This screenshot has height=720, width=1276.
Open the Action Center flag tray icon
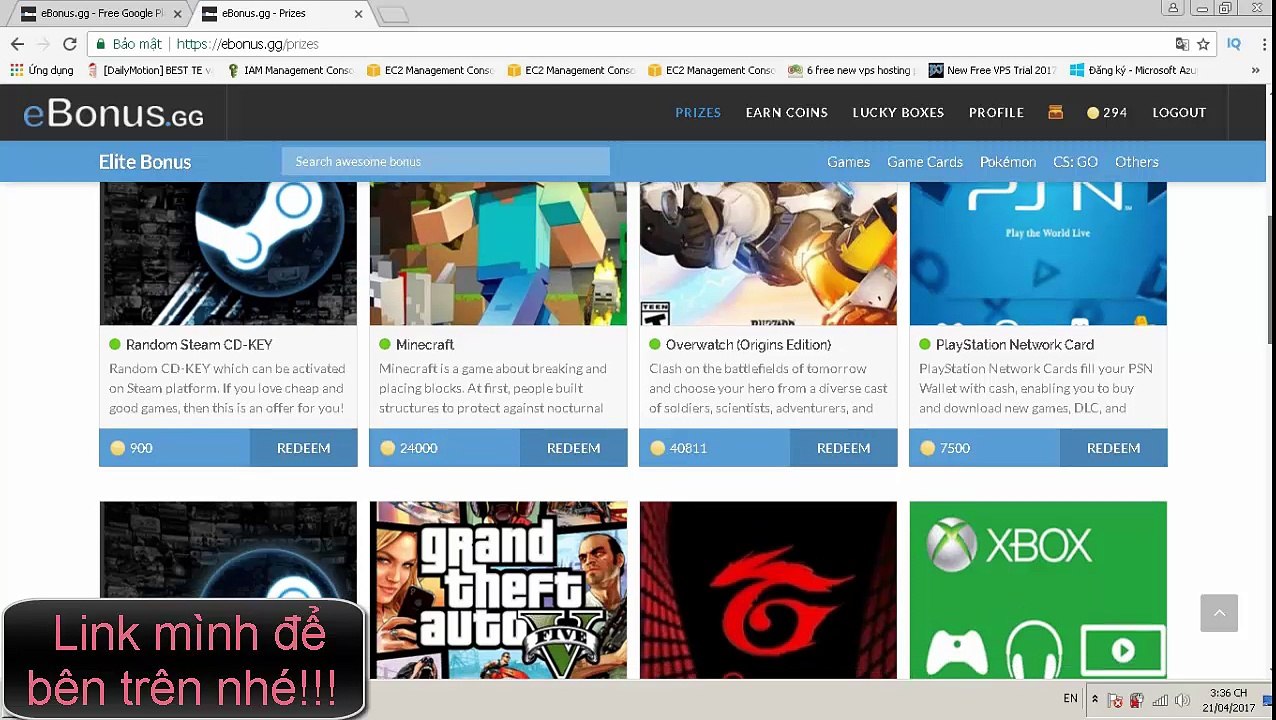pyautogui.click(x=1115, y=700)
